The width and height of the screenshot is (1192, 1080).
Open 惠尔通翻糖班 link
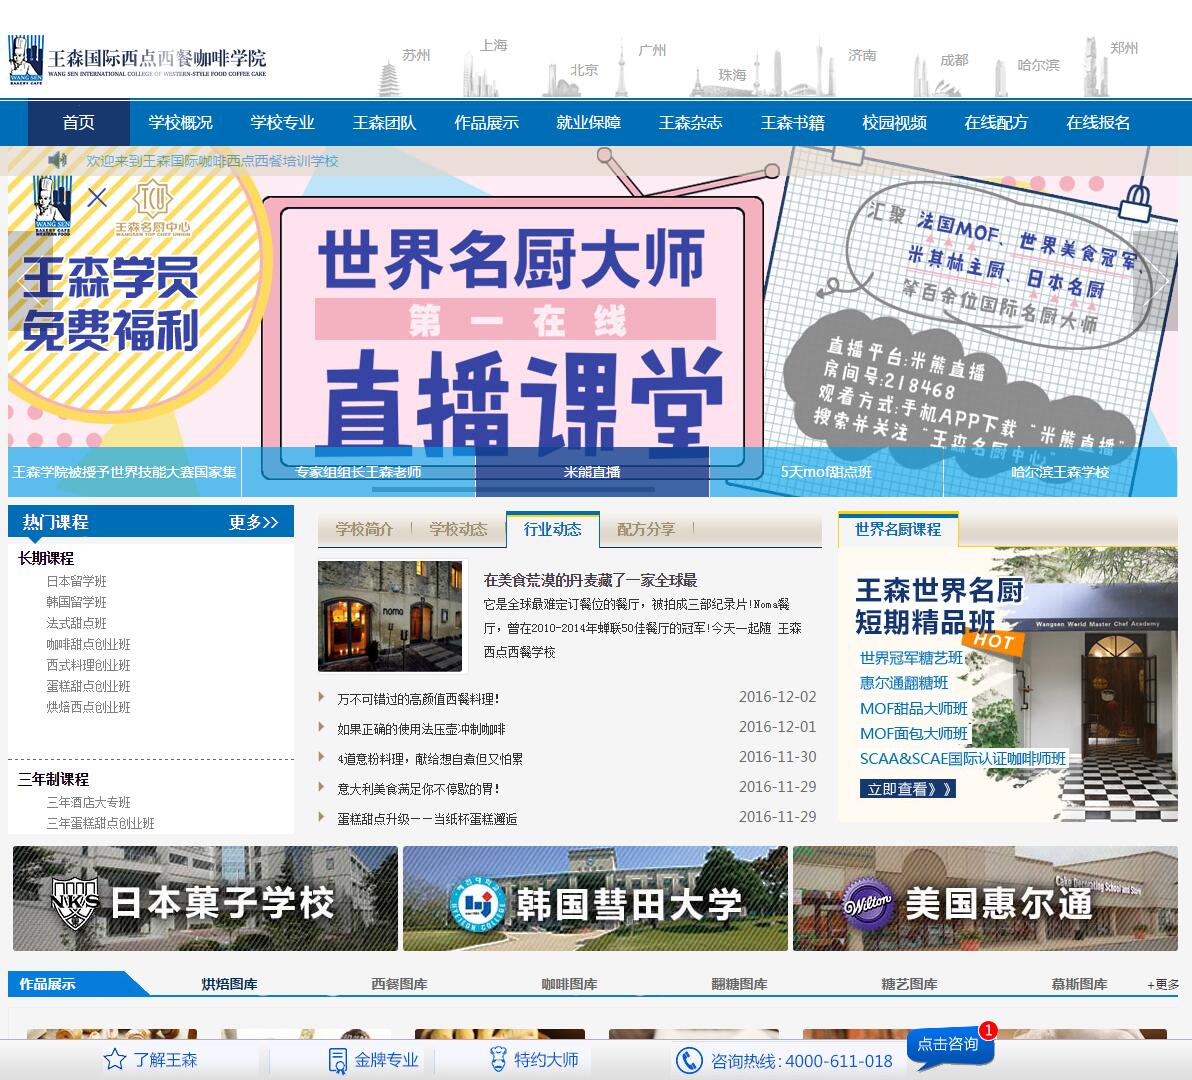point(904,683)
